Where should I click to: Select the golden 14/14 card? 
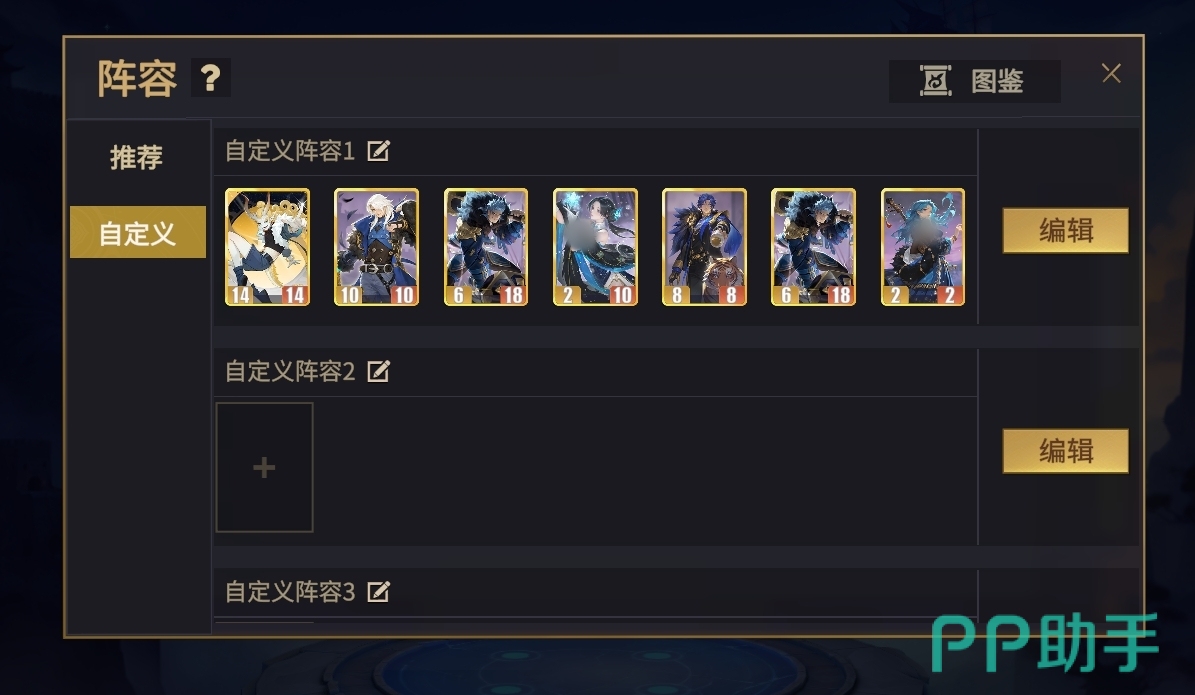(268, 247)
